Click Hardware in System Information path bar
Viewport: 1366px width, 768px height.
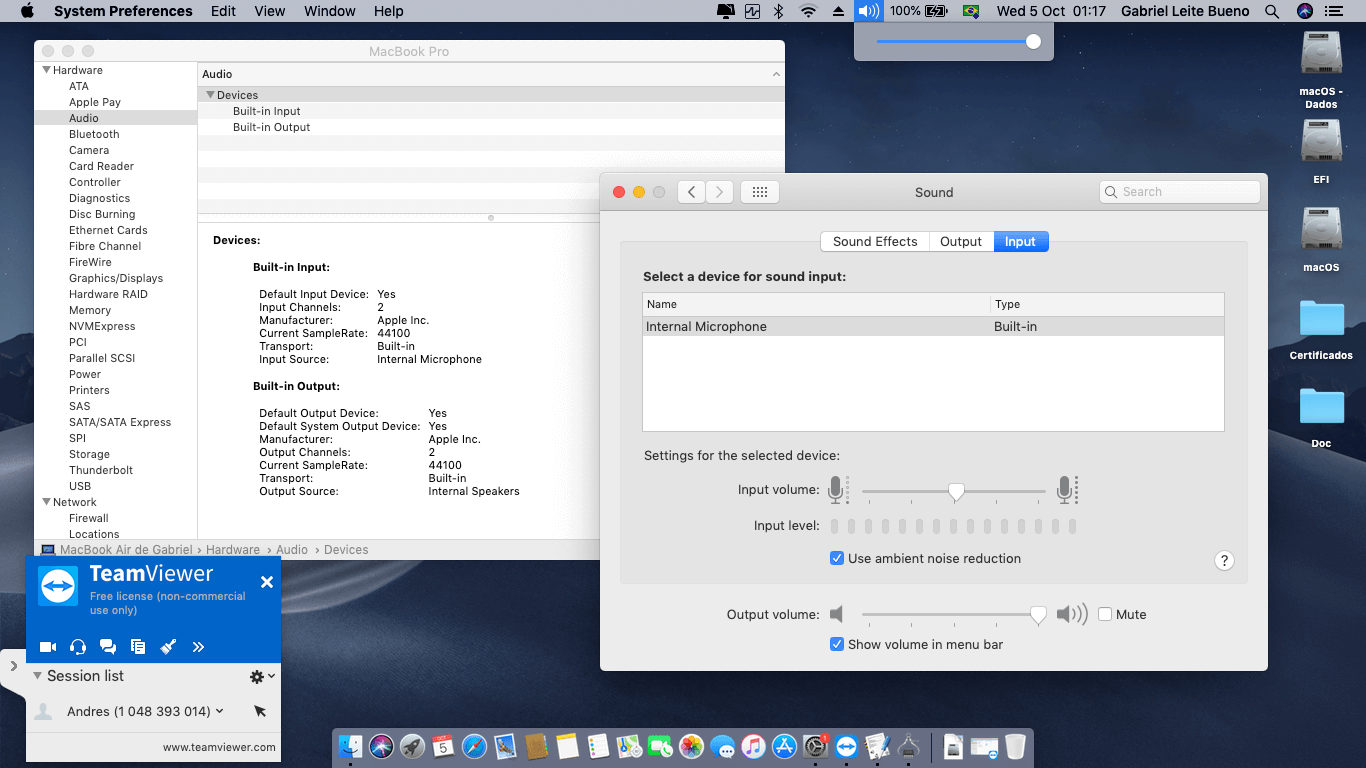tap(233, 550)
